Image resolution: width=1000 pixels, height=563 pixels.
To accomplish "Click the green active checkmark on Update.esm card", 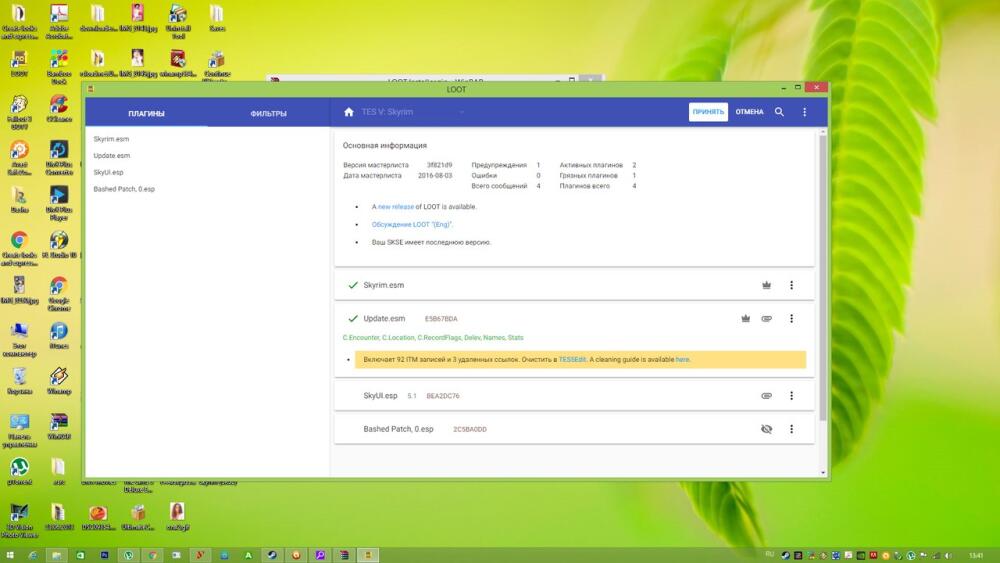I will (x=353, y=318).
